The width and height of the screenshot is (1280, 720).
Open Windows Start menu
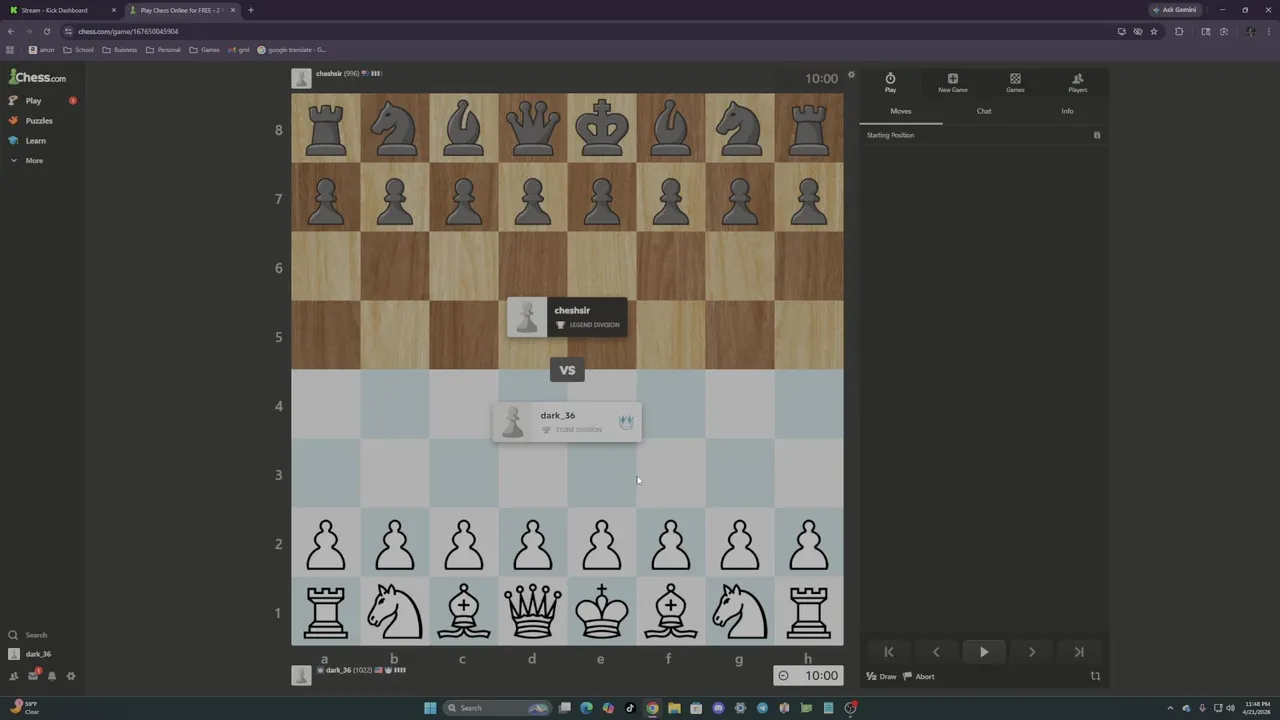click(430, 708)
